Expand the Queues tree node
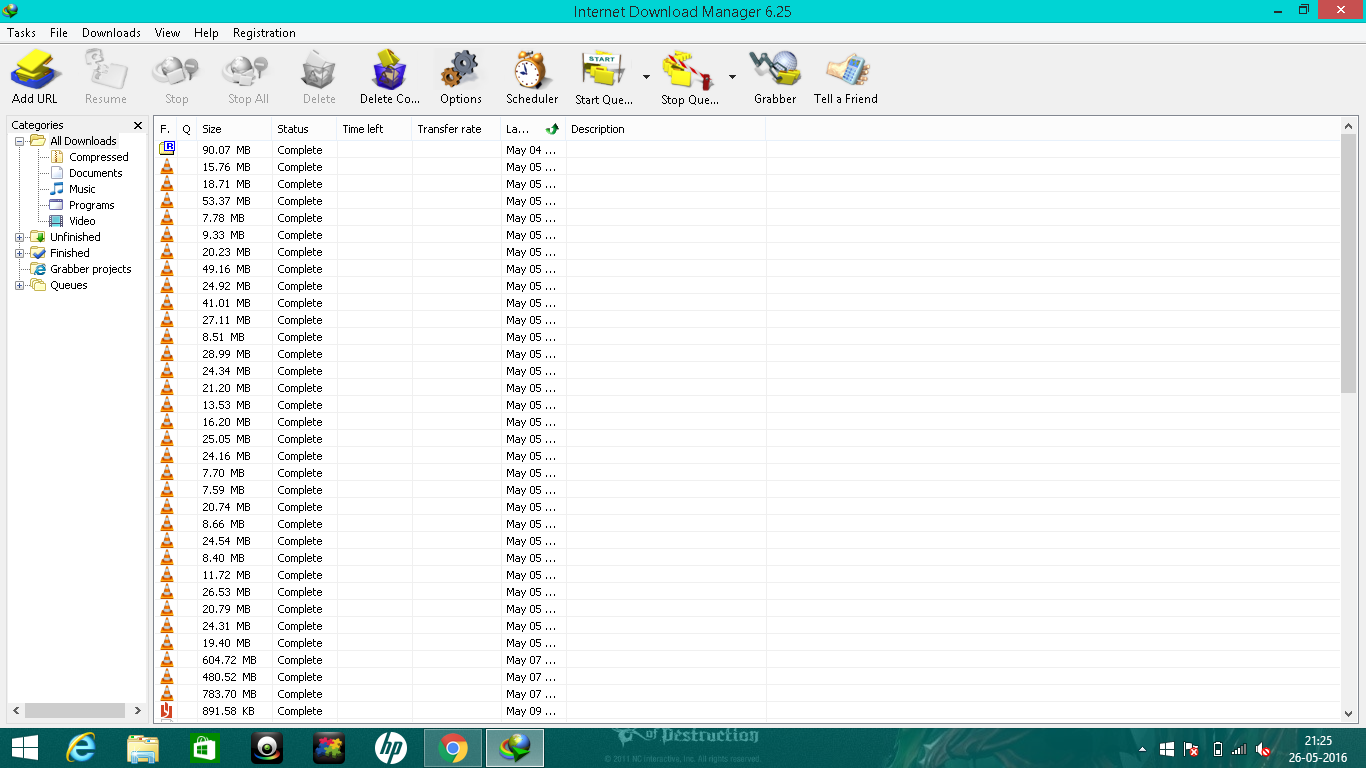1366x768 pixels. tap(19, 285)
